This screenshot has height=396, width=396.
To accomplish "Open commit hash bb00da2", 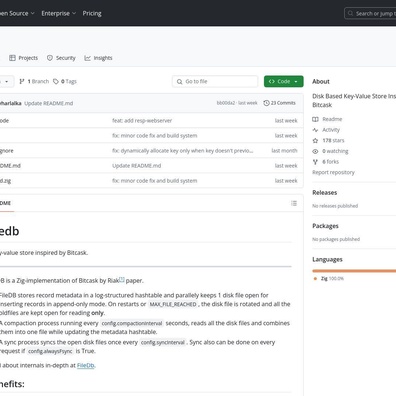I will point(226,103).
